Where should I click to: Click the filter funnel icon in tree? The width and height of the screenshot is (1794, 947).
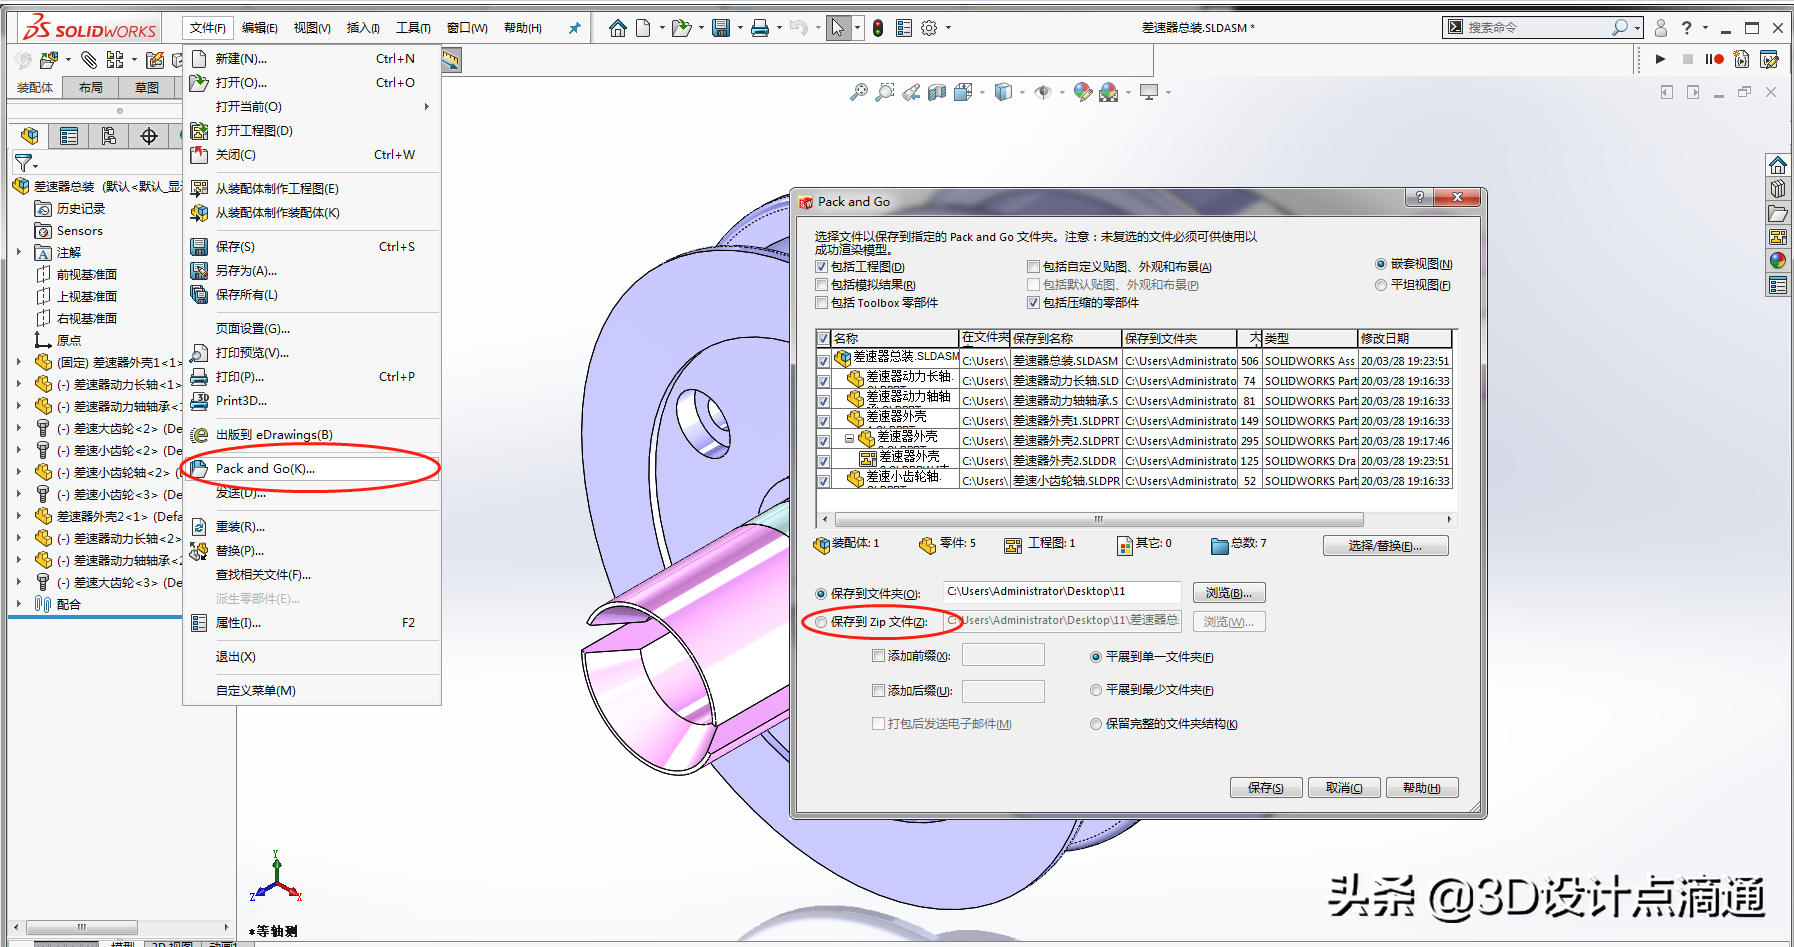pos(23,162)
